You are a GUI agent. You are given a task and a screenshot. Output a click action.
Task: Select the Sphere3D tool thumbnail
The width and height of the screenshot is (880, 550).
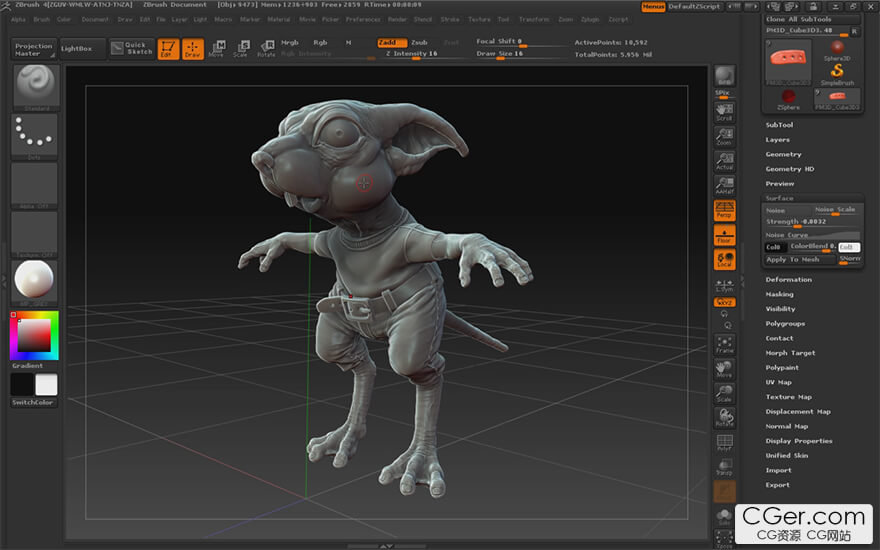[x=837, y=51]
